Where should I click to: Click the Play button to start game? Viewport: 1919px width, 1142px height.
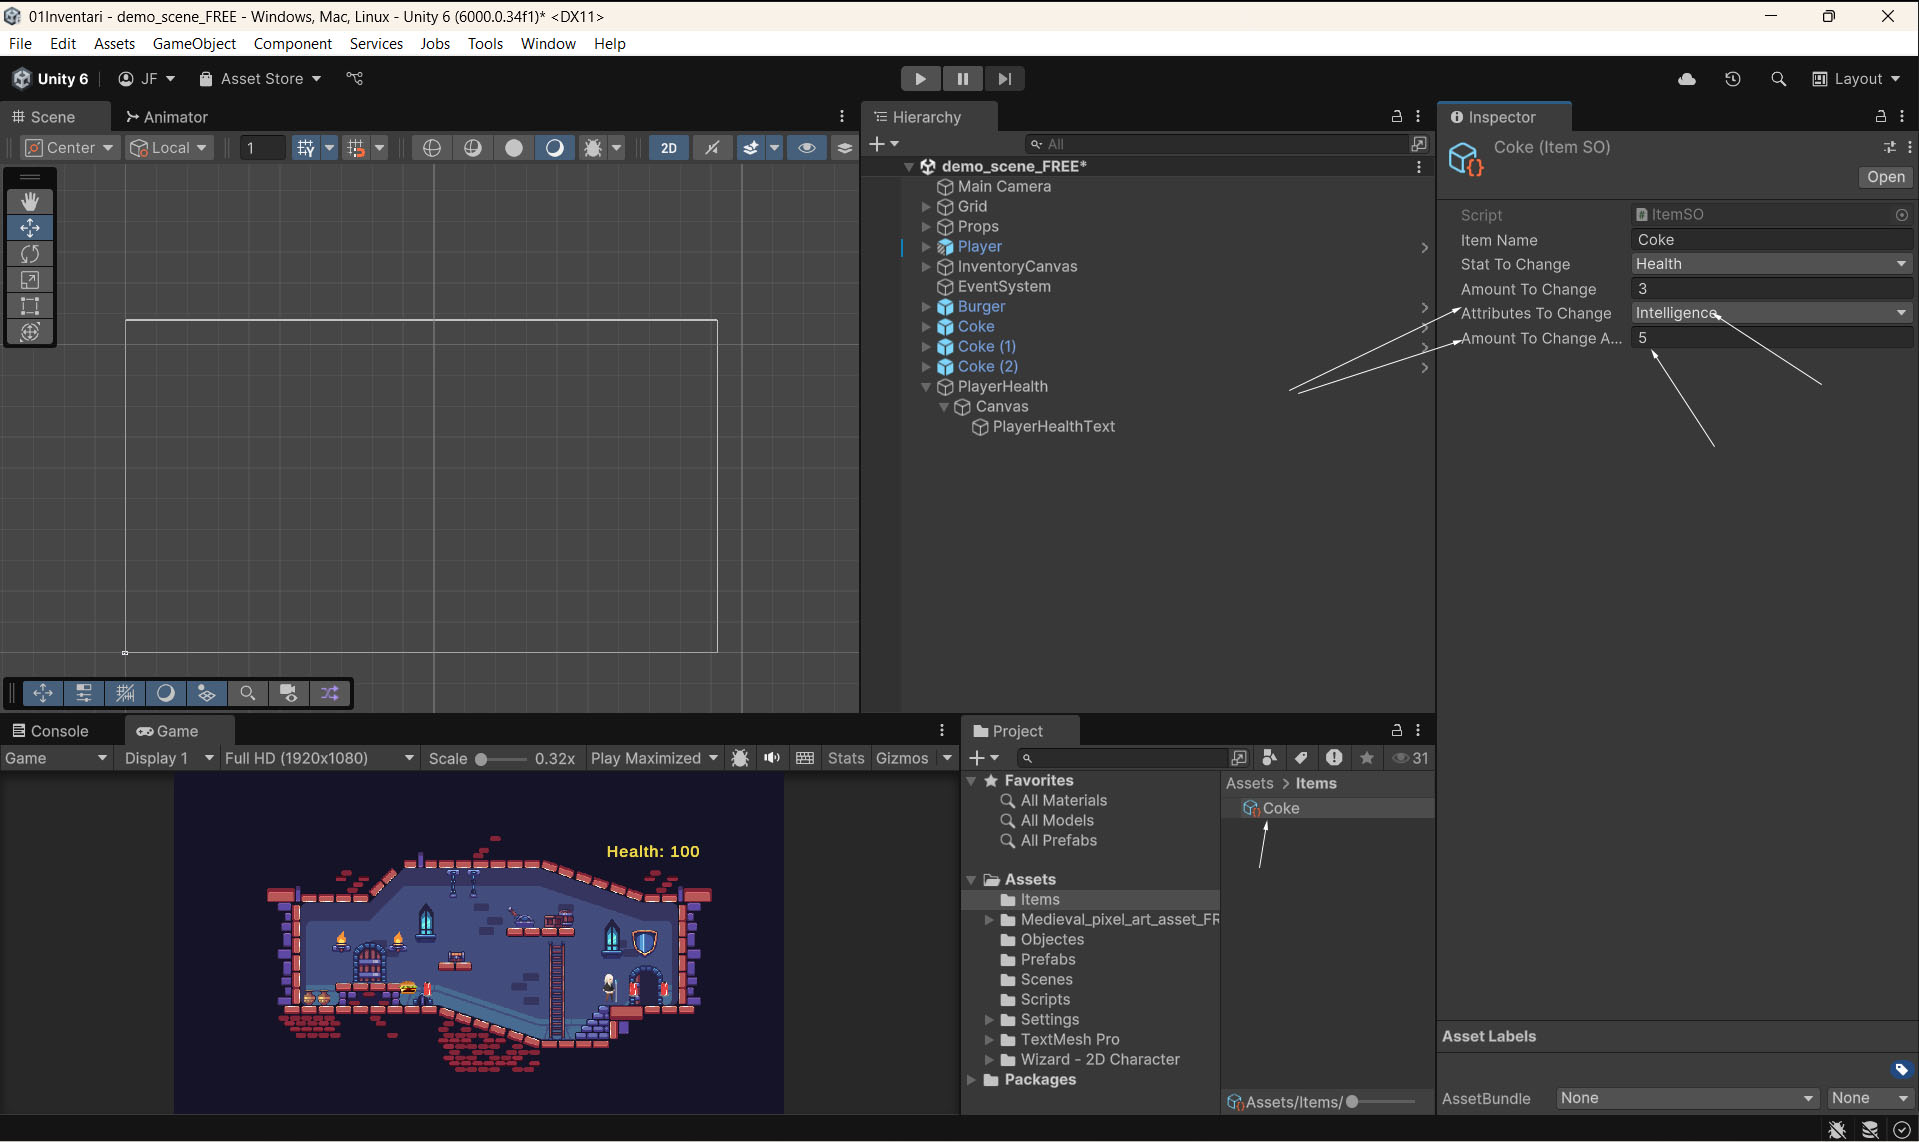[920, 79]
